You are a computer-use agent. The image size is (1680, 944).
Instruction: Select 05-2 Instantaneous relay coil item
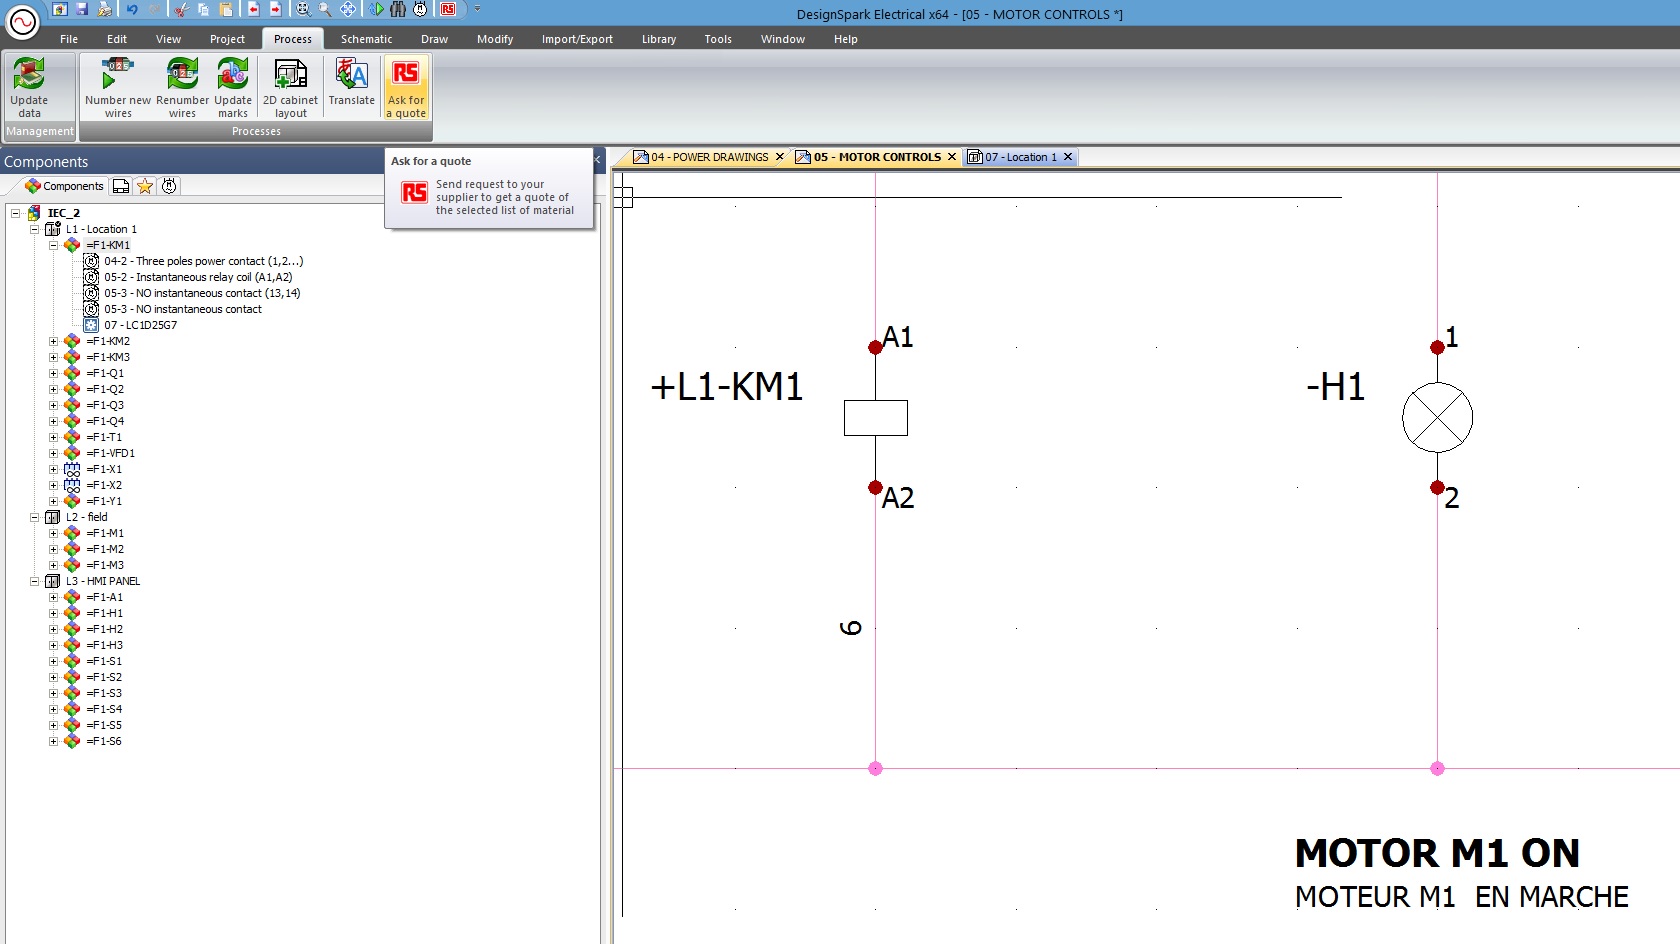(198, 277)
